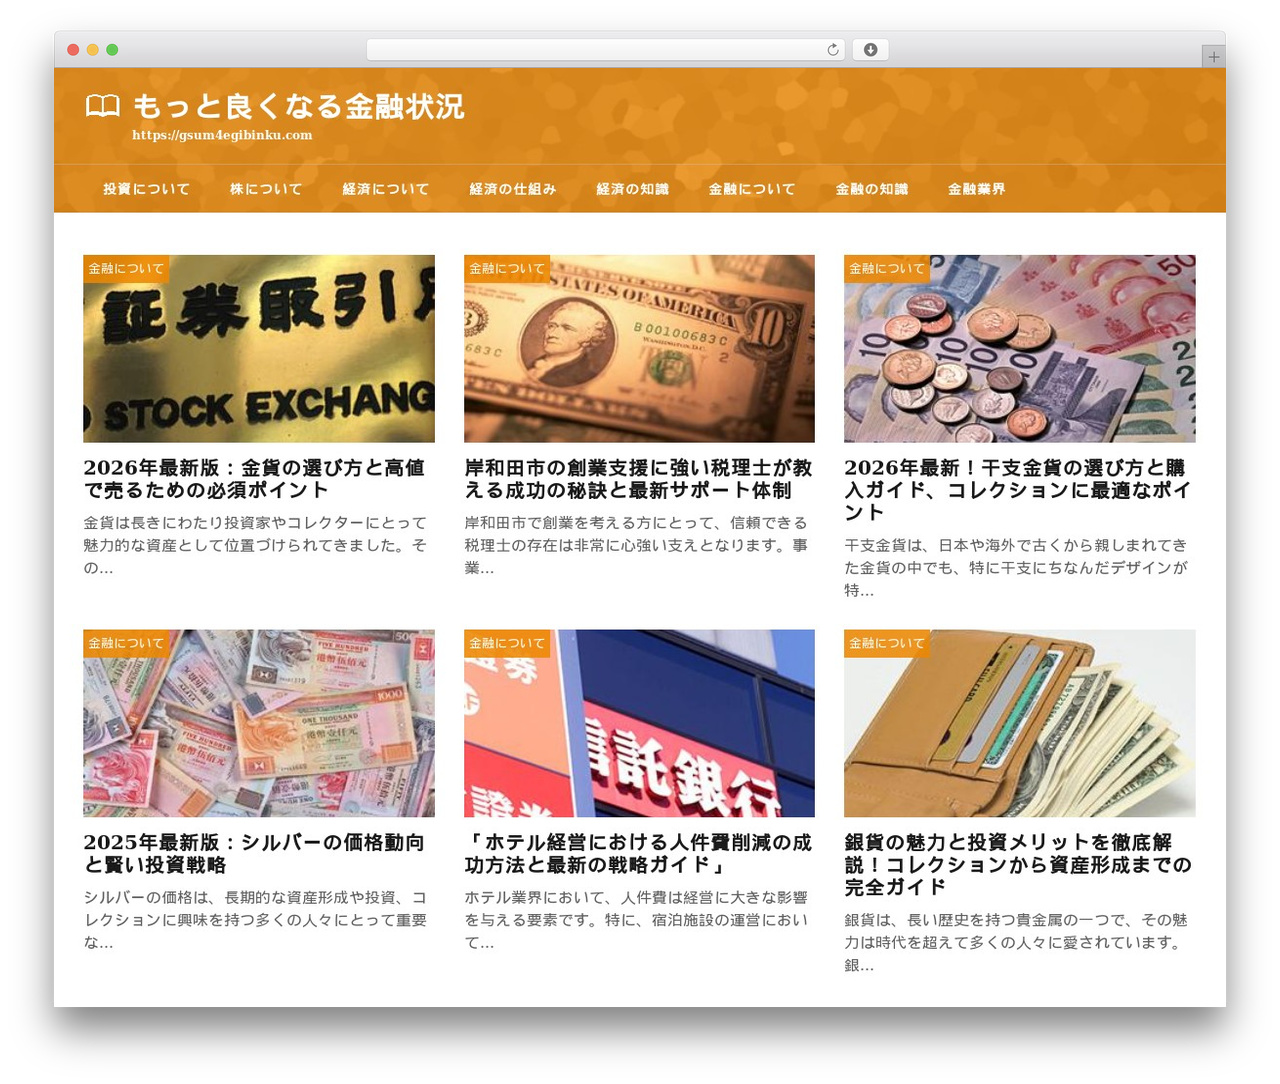This screenshot has height=1084, width=1280.
Task: Open a new tab with the plus button
Action: coord(1213,57)
